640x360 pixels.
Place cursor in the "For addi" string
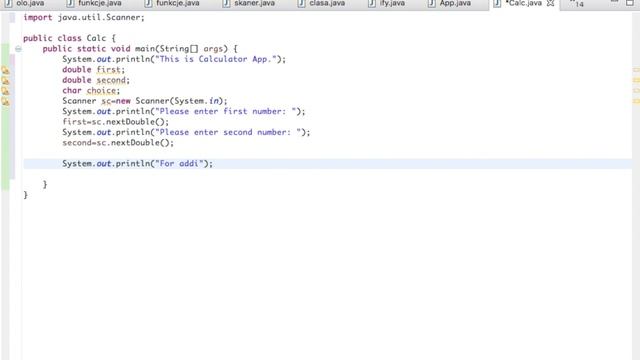point(179,164)
